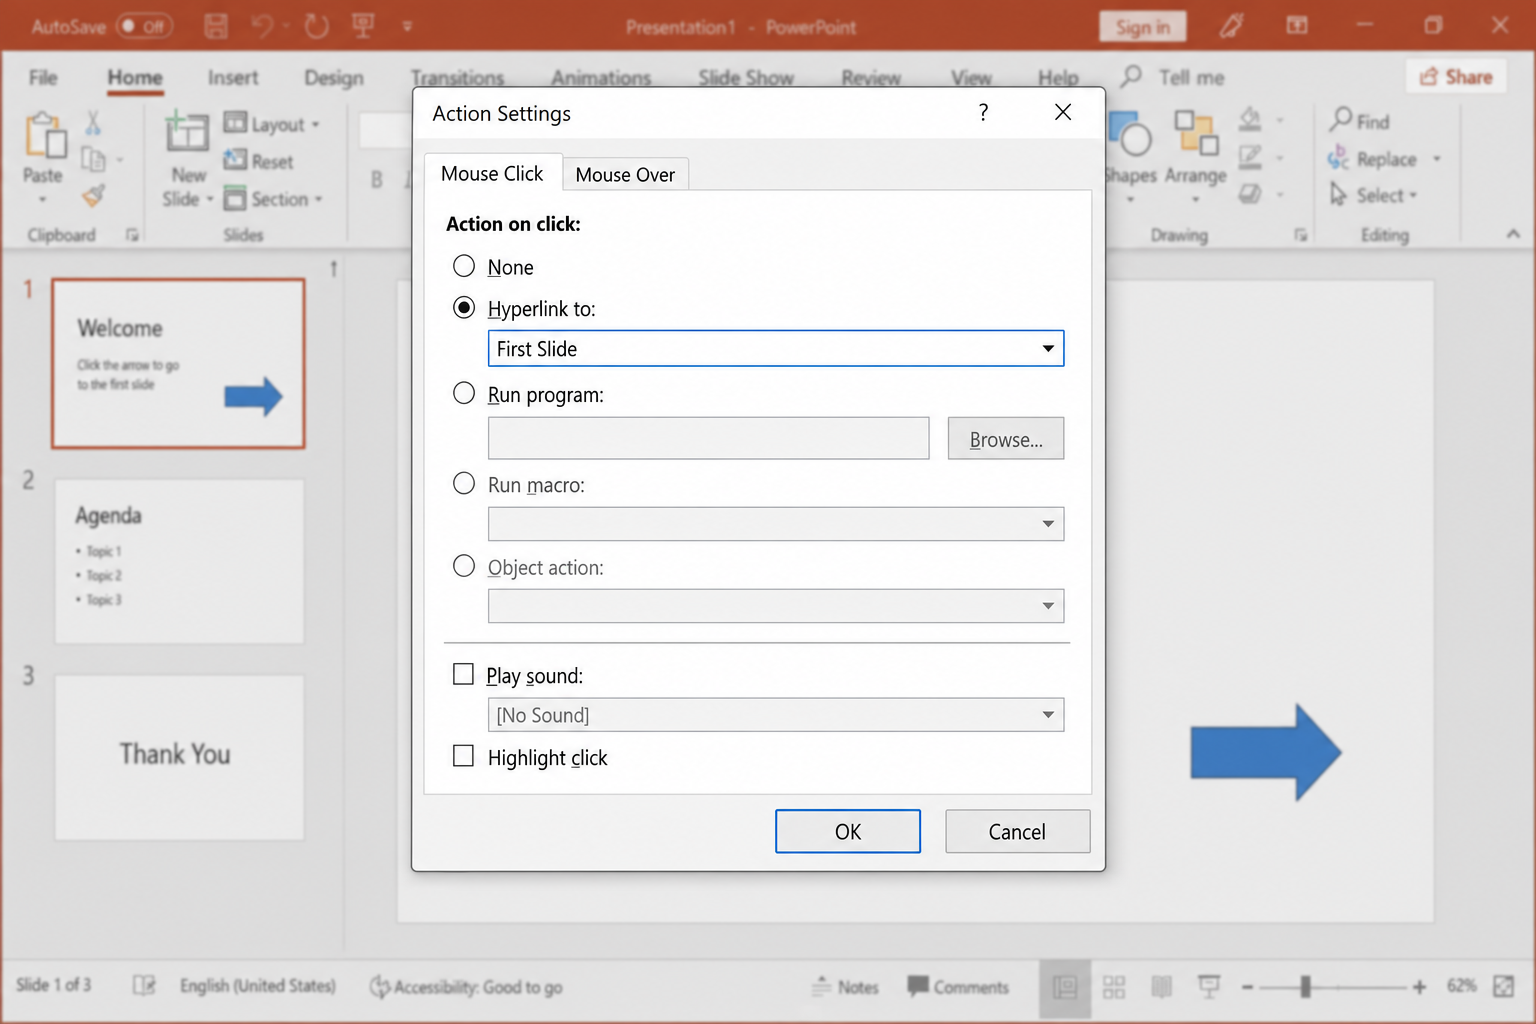Toggle the Notes pane button

[846, 987]
